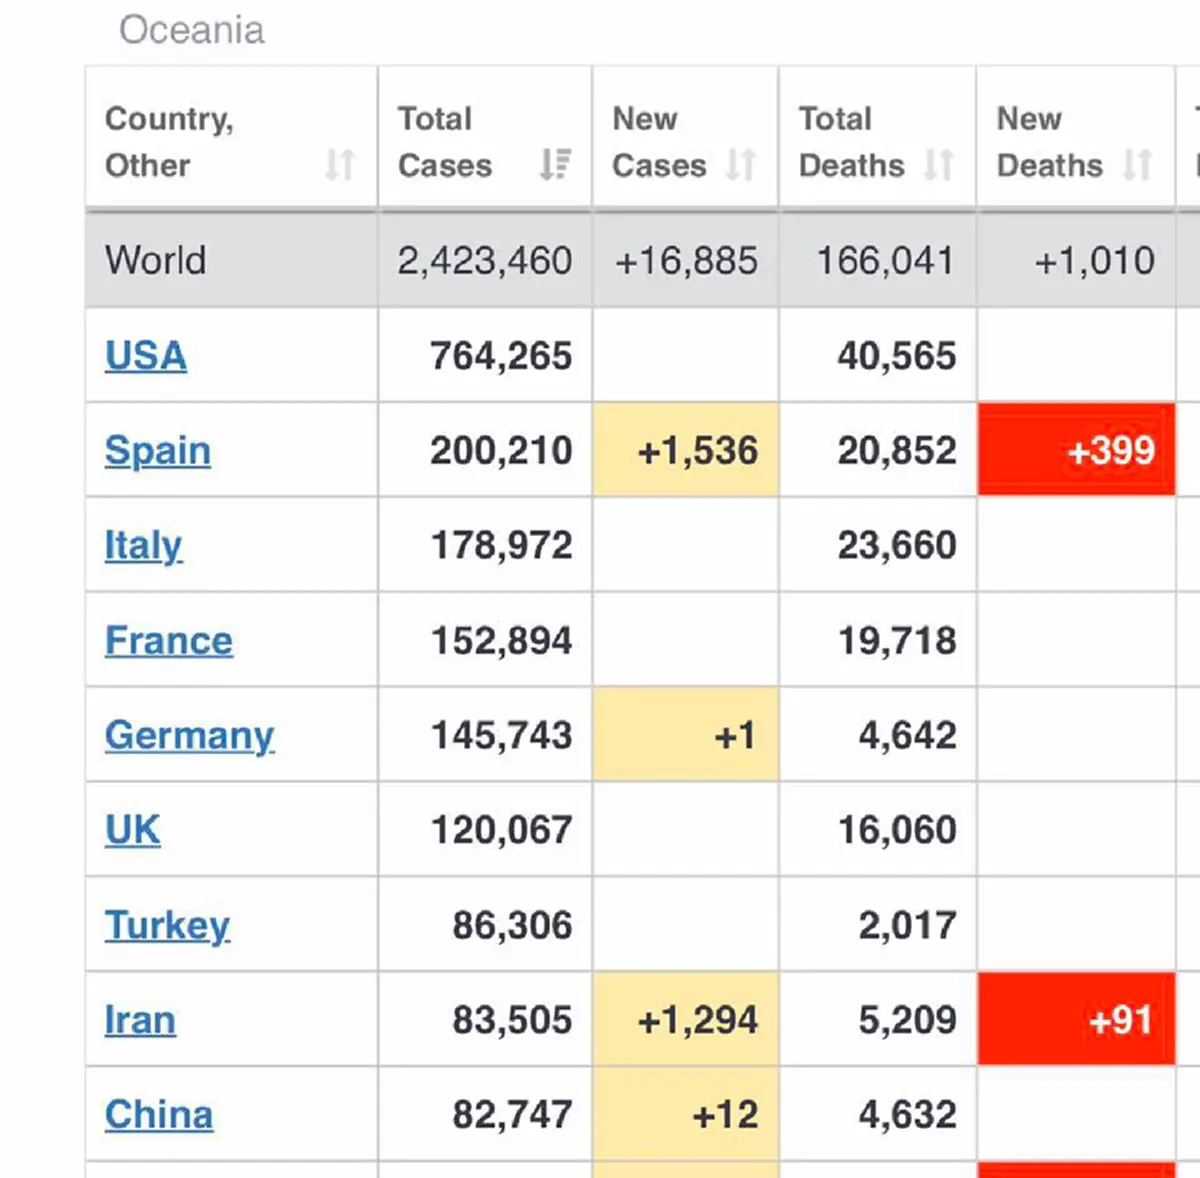
Task: Click Iran's red +91 new deaths cell
Action: (x=1076, y=1019)
